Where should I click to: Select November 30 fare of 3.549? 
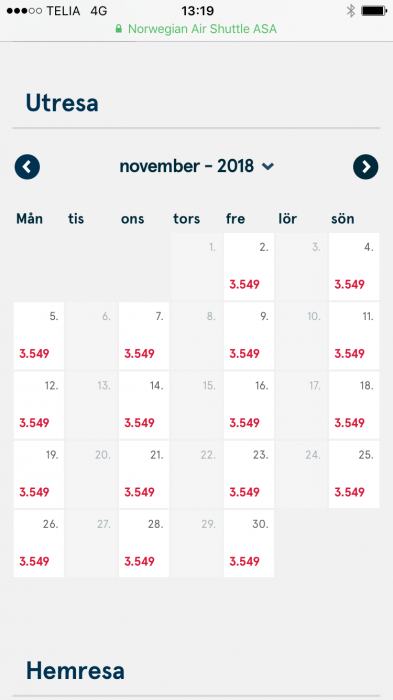pos(249,543)
